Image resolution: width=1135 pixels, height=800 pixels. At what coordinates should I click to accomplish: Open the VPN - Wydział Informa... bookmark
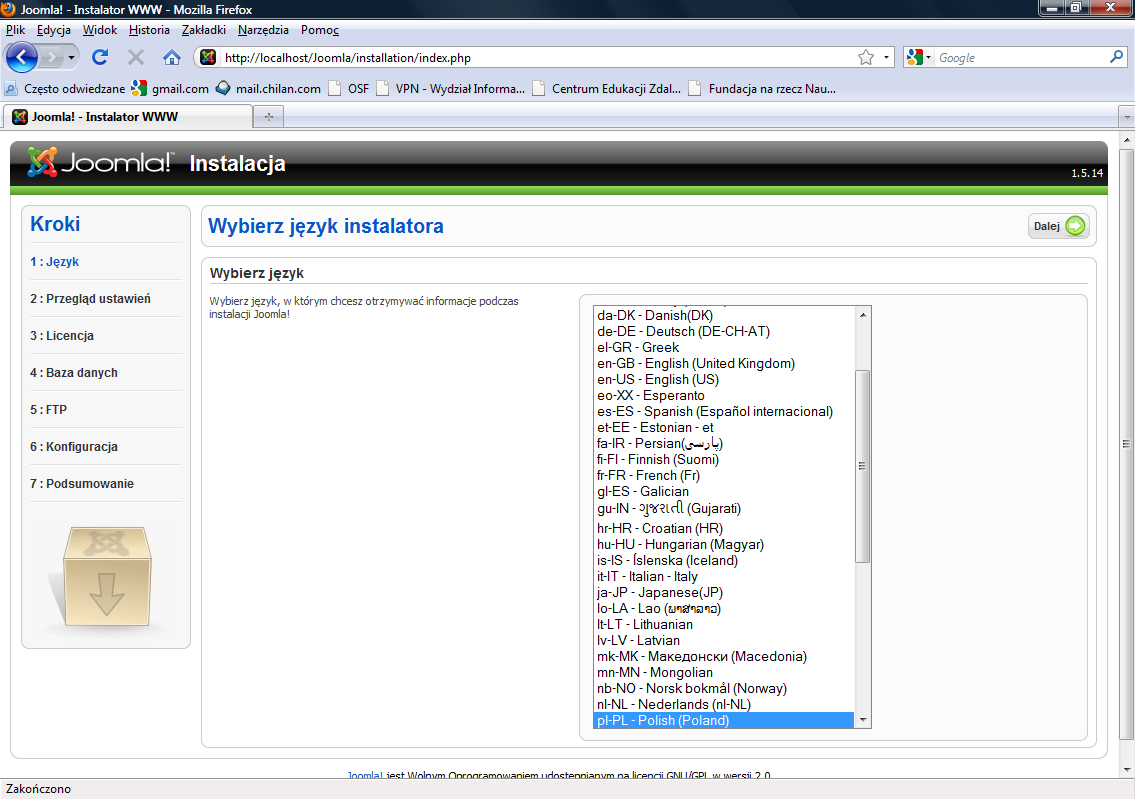coord(450,88)
